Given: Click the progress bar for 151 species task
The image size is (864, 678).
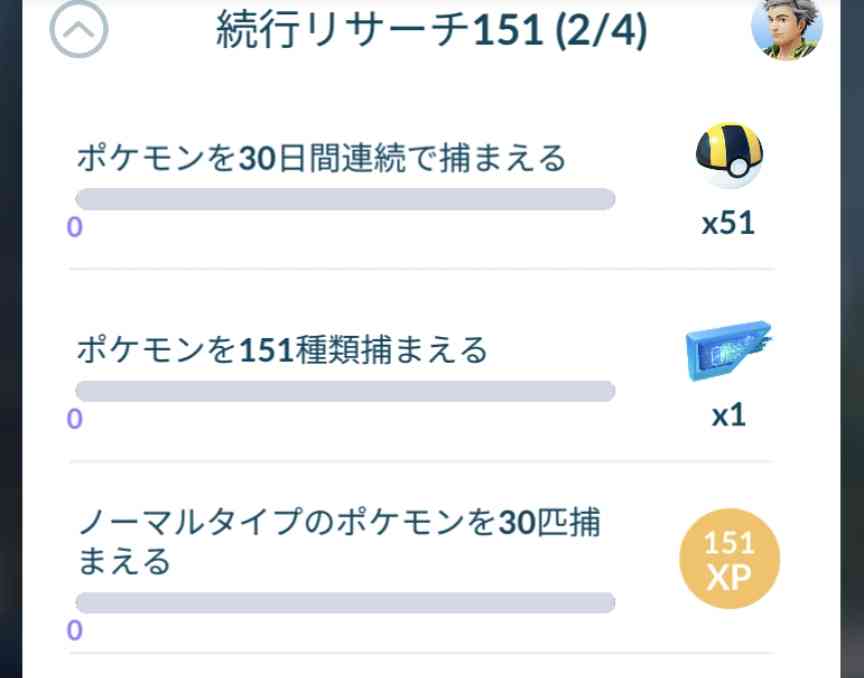Looking at the screenshot, I should (345, 391).
